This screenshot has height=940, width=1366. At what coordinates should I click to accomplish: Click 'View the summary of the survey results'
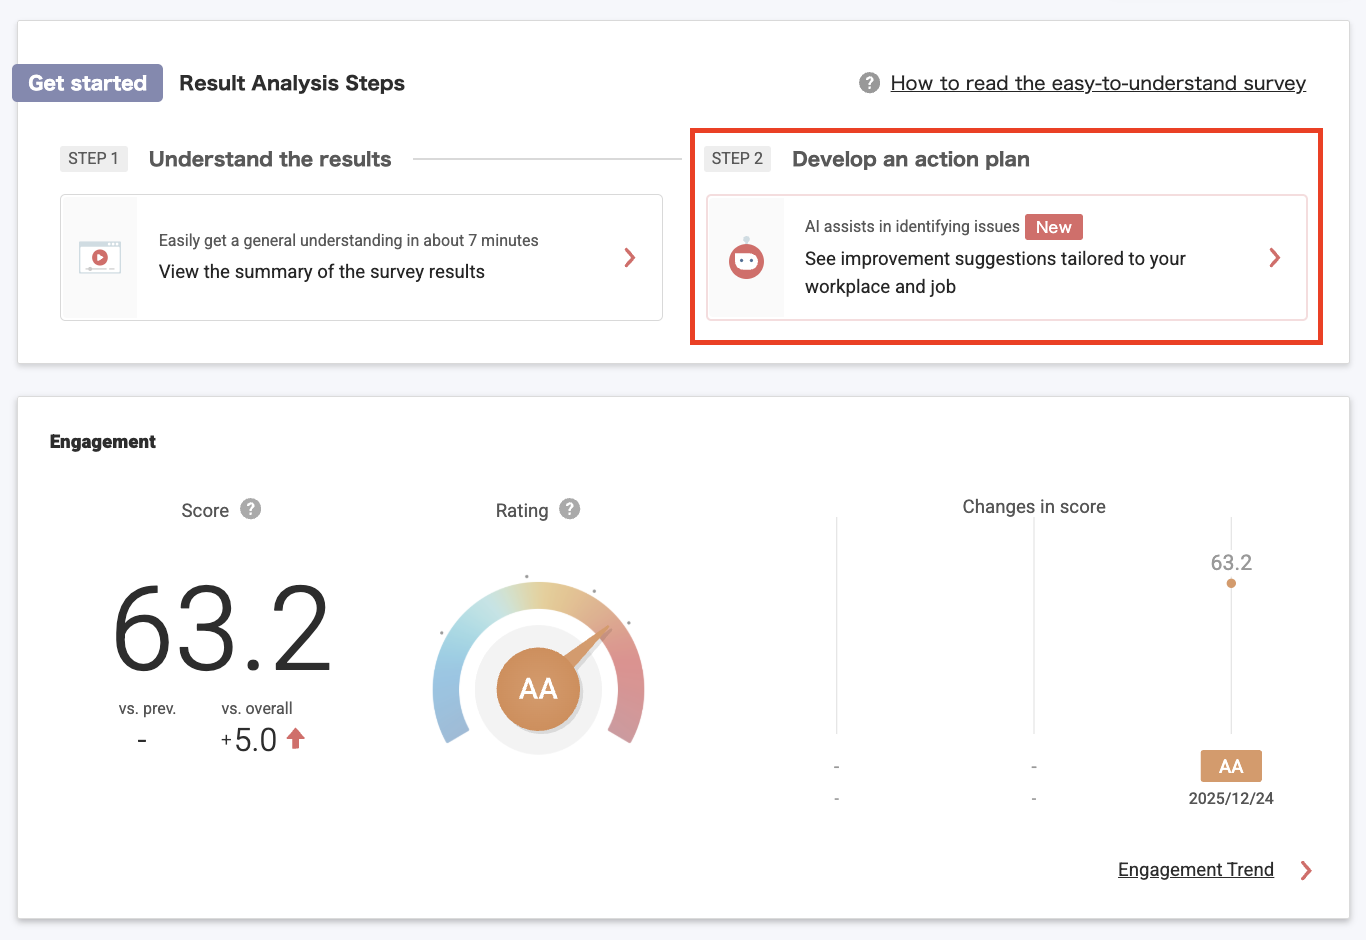pyautogui.click(x=321, y=272)
